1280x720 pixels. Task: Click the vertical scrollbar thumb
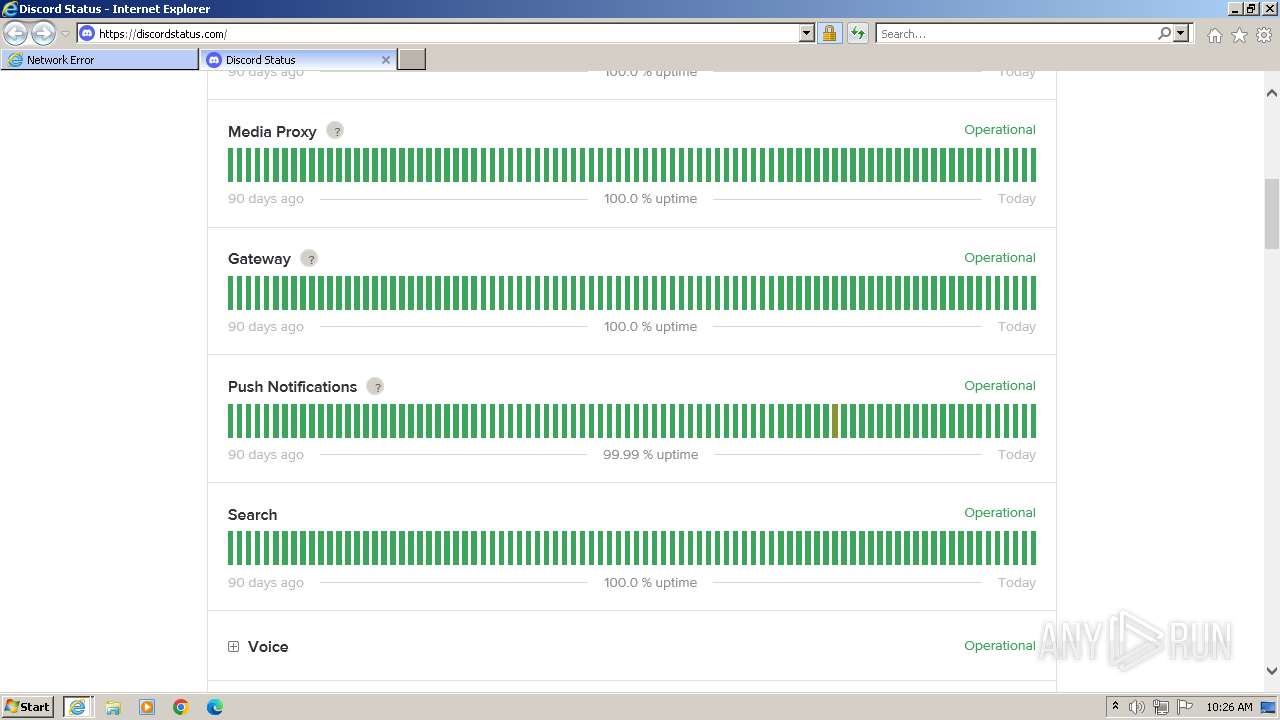click(1272, 213)
